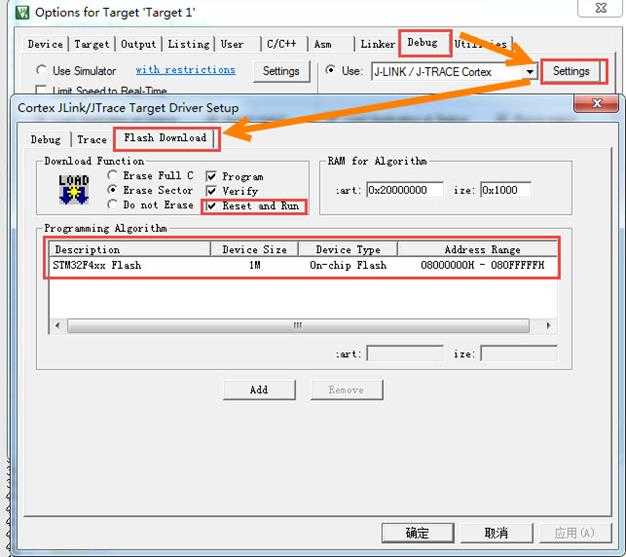Toggle the Reset and Run checkbox
This screenshot has width=626, height=557.
click(211, 206)
